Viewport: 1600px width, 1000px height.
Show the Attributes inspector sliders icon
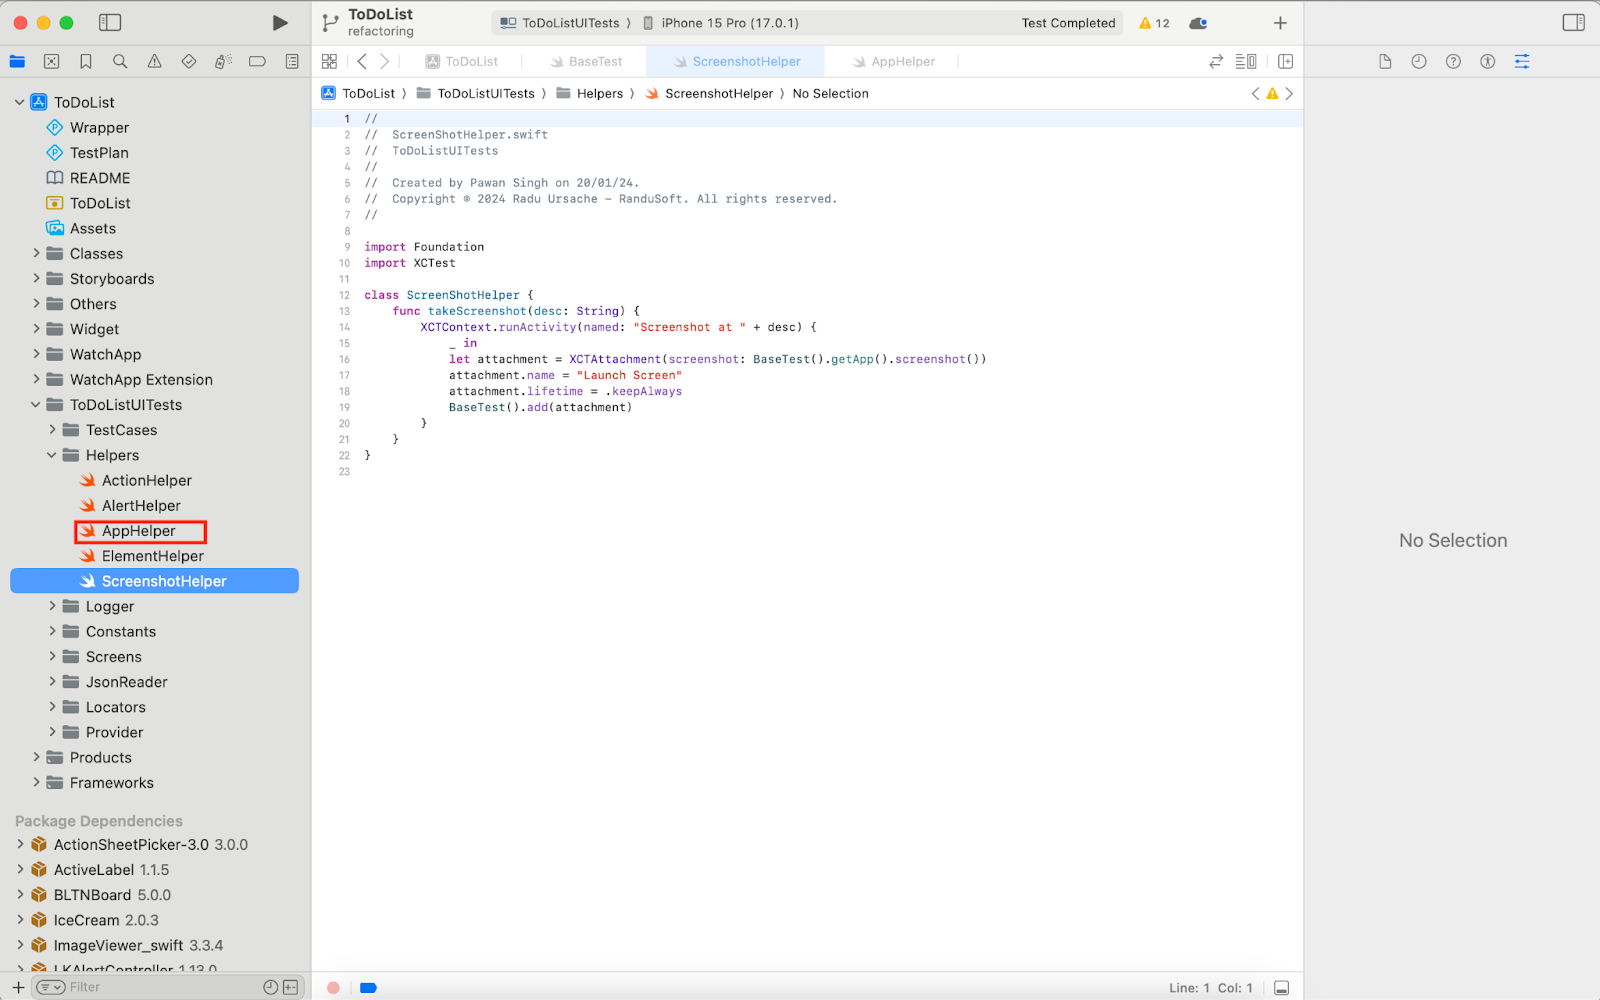pos(1522,62)
